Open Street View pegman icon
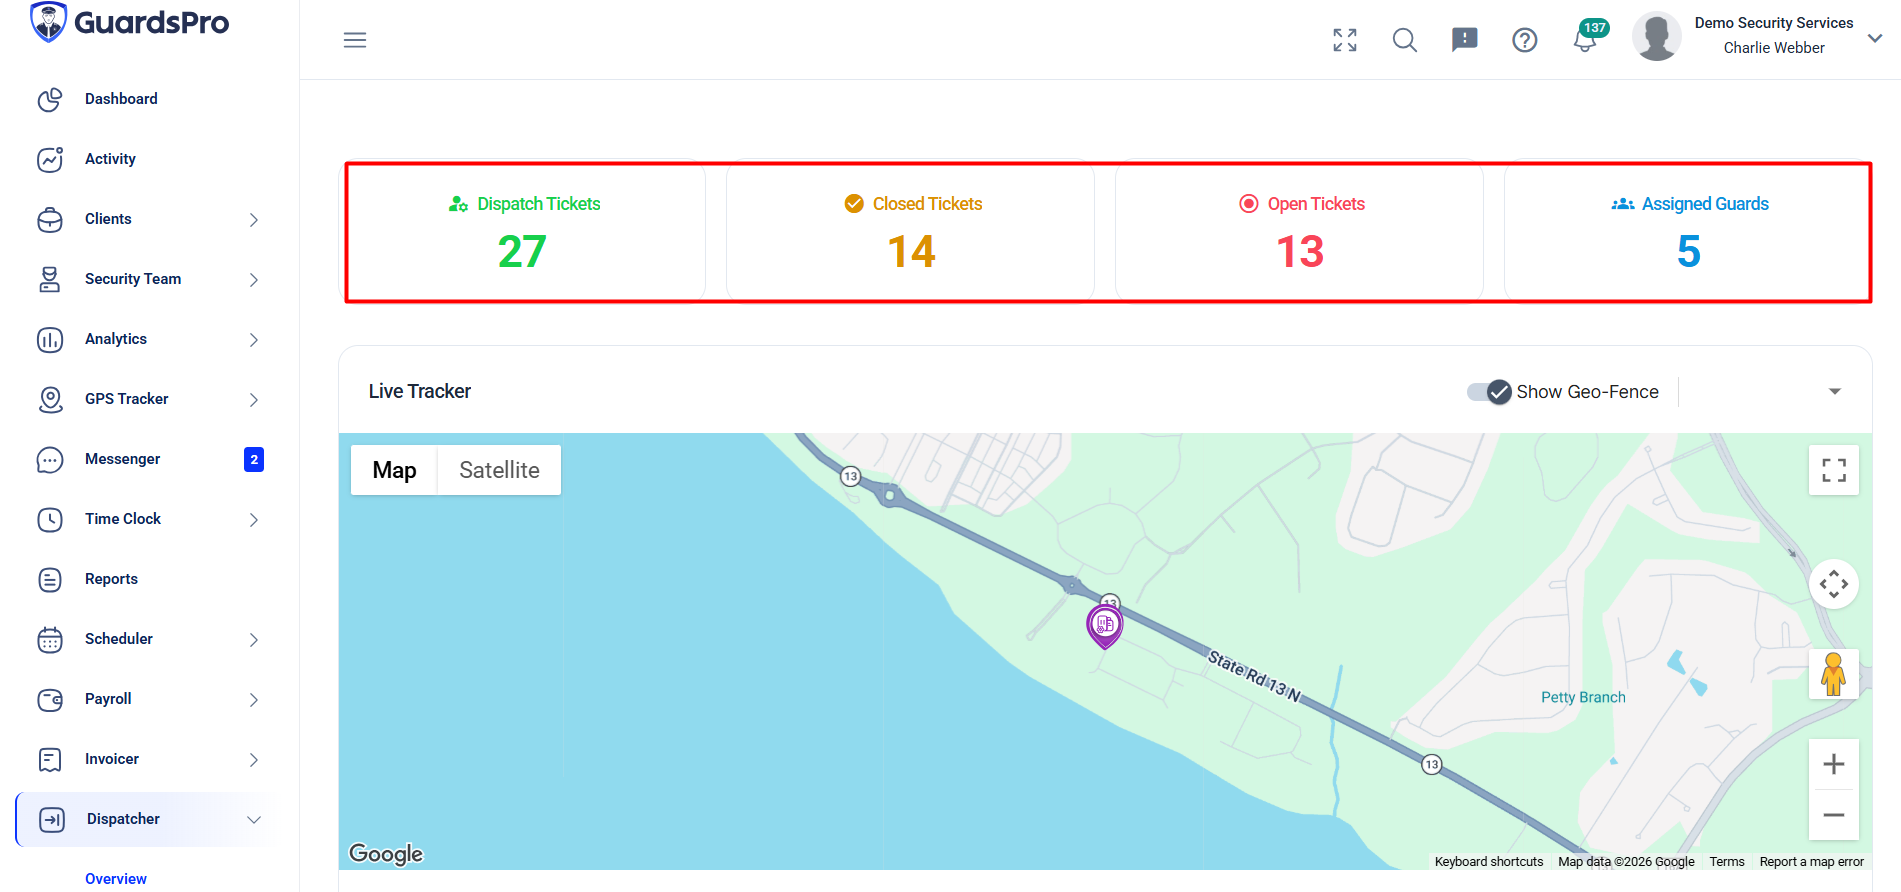This screenshot has width=1901, height=892. (1833, 674)
